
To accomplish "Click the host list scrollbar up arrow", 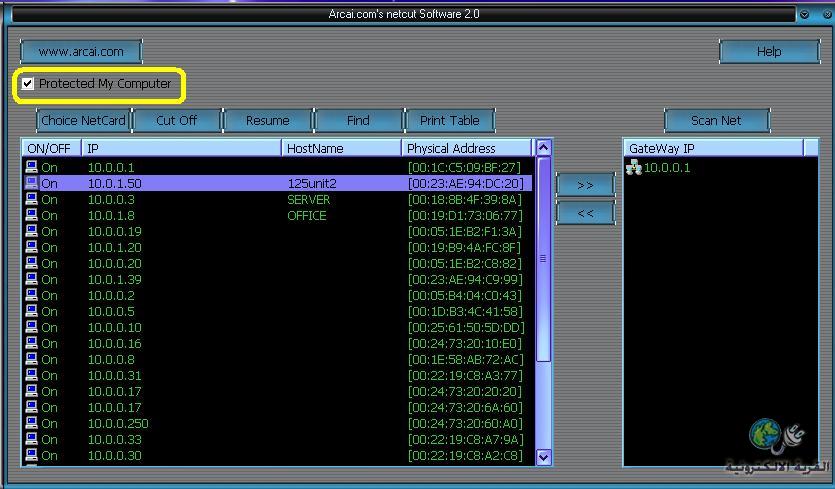I will [543, 148].
